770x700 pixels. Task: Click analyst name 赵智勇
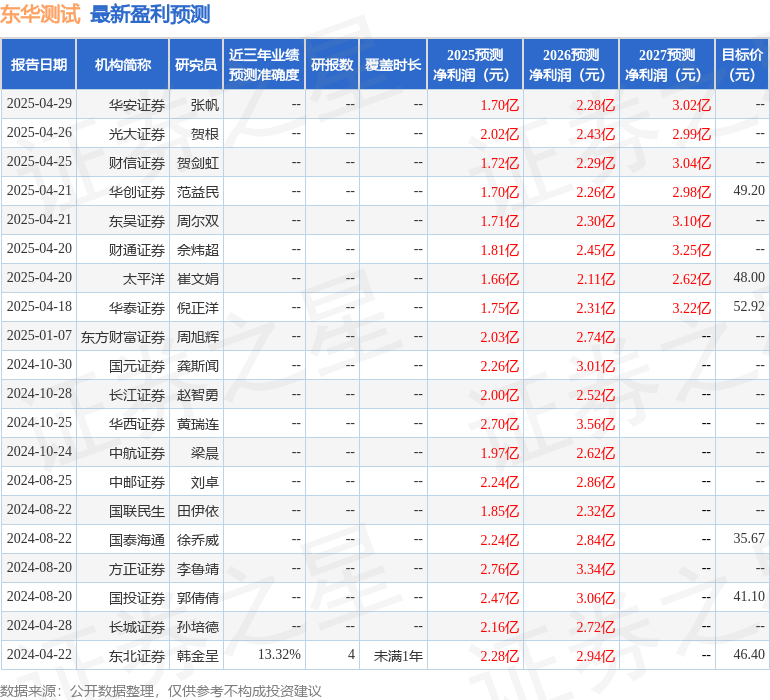point(198,394)
